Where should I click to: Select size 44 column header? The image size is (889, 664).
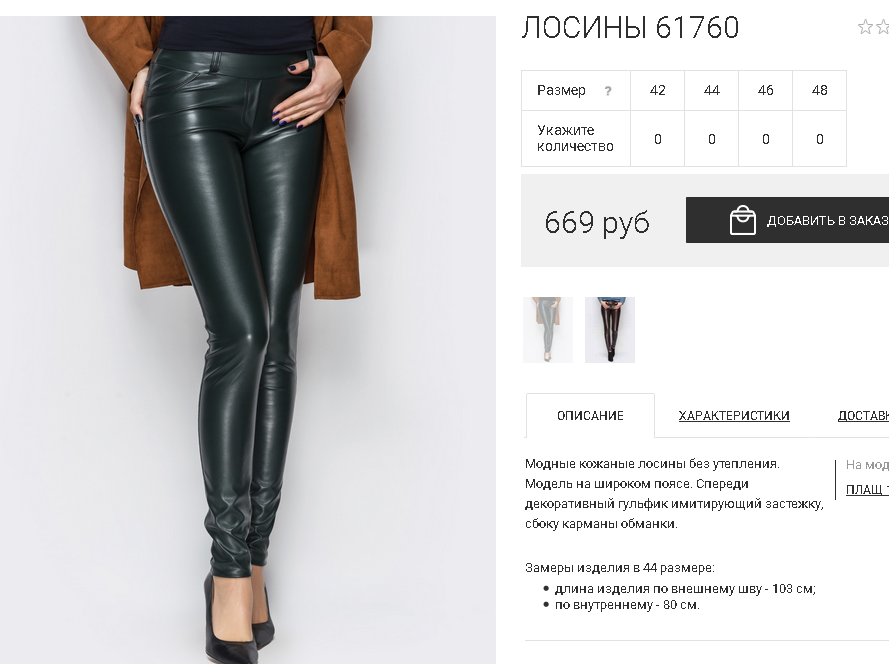[712, 90]
